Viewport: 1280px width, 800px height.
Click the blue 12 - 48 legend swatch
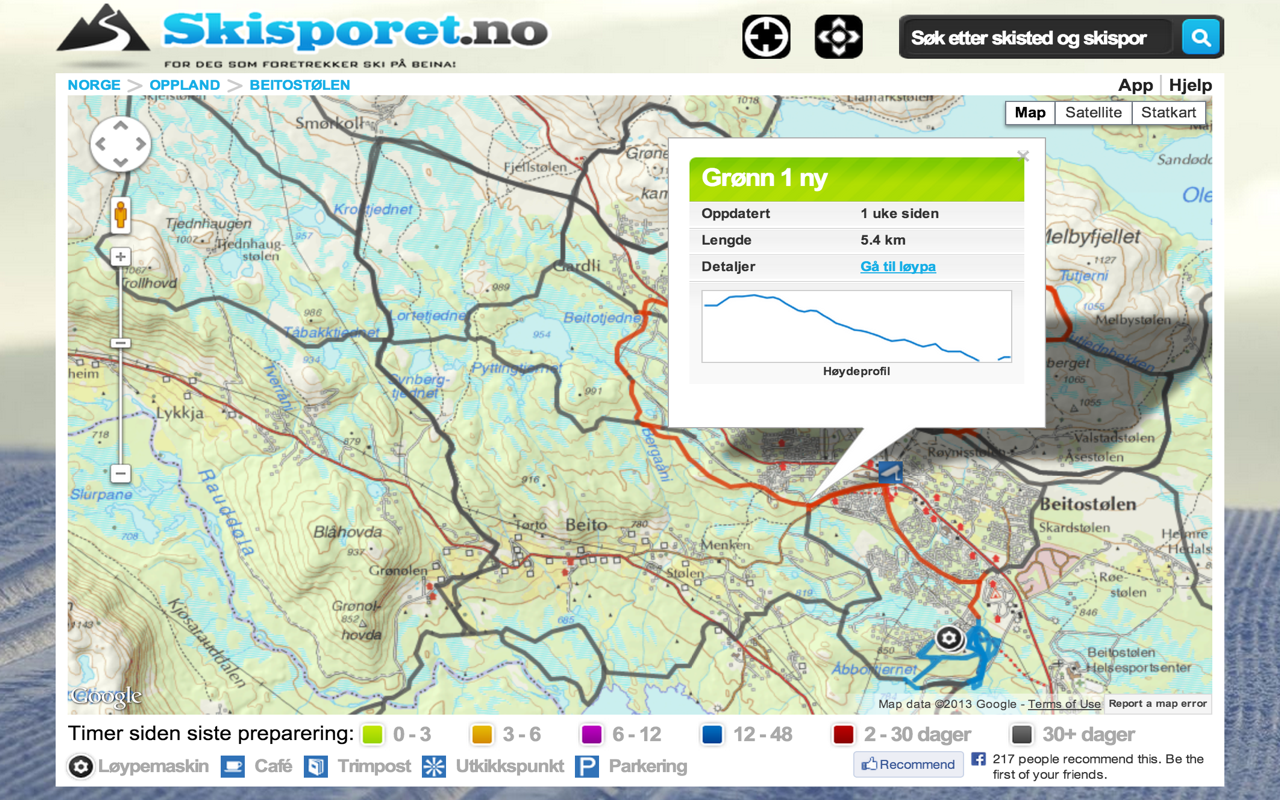(712, 735)
